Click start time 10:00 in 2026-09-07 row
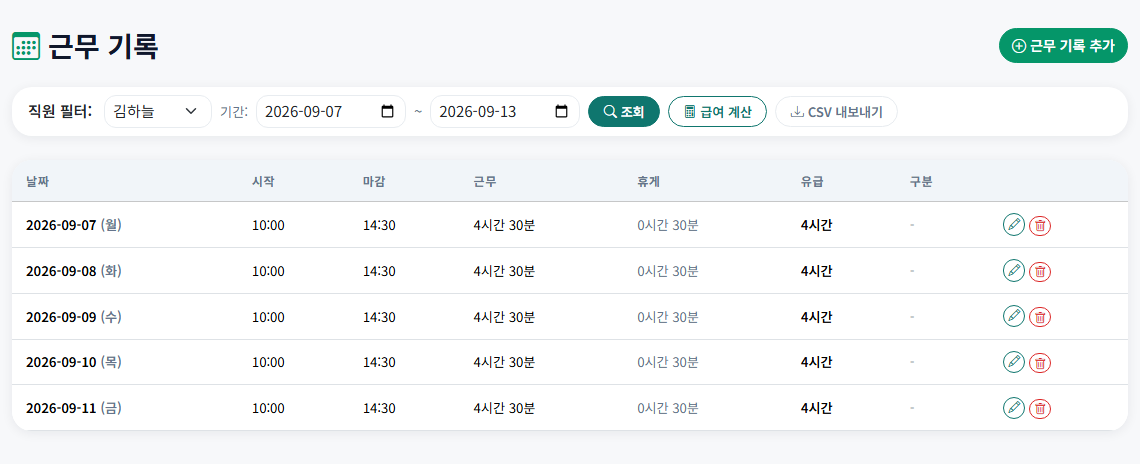1140x464 pixels. point(268,225)
